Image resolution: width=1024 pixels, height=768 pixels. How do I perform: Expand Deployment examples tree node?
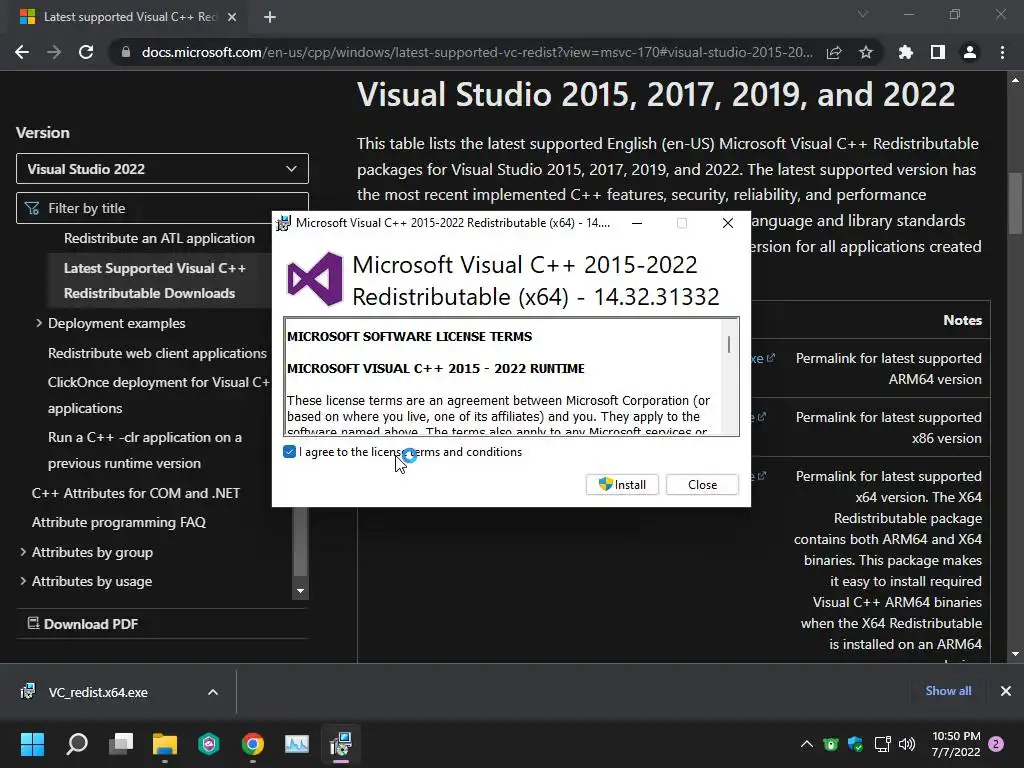click(x=39, y=323)
